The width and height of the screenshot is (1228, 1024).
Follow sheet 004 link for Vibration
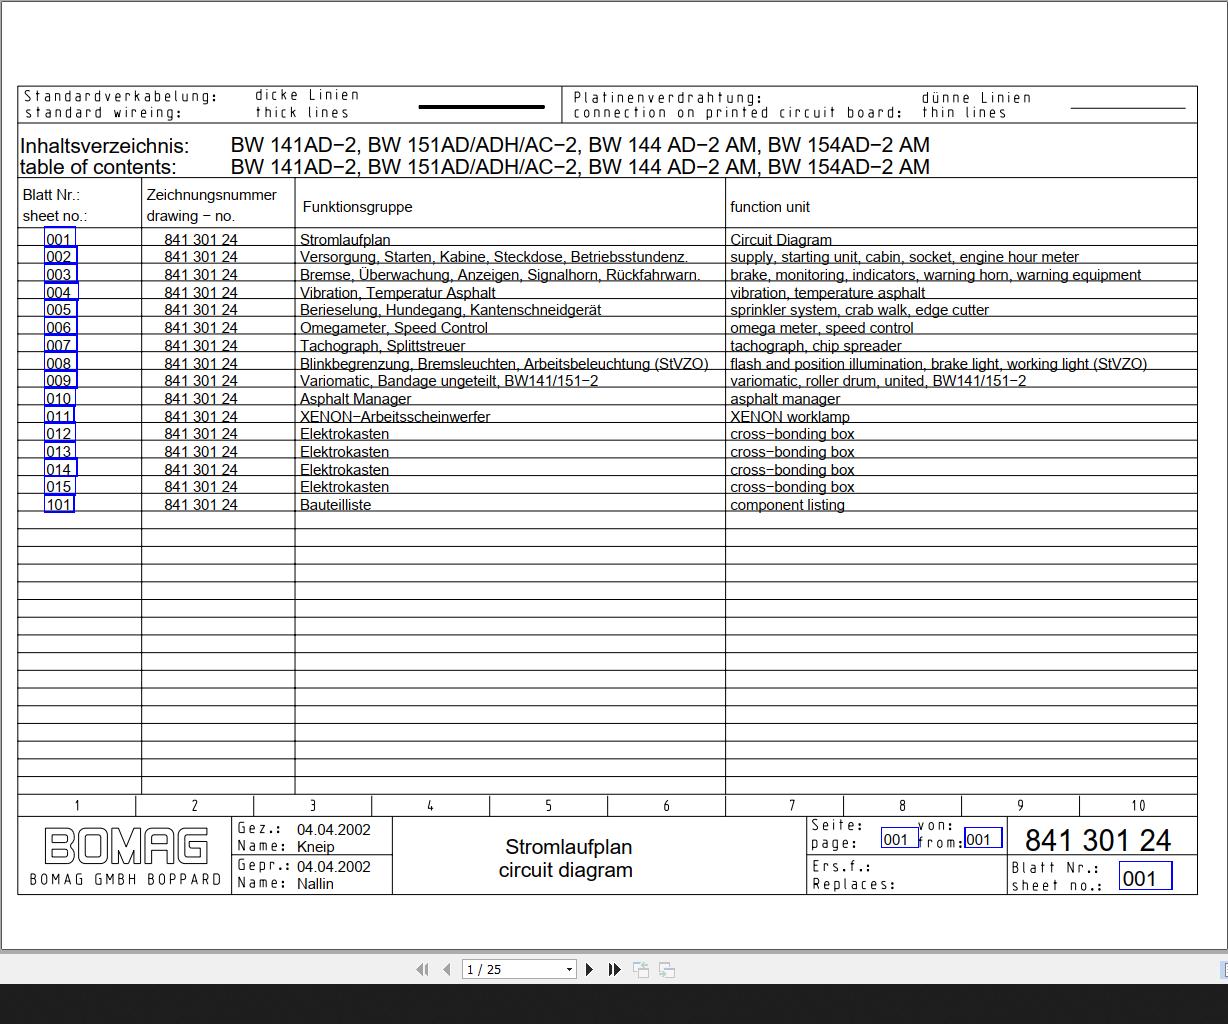click(59, 293)
